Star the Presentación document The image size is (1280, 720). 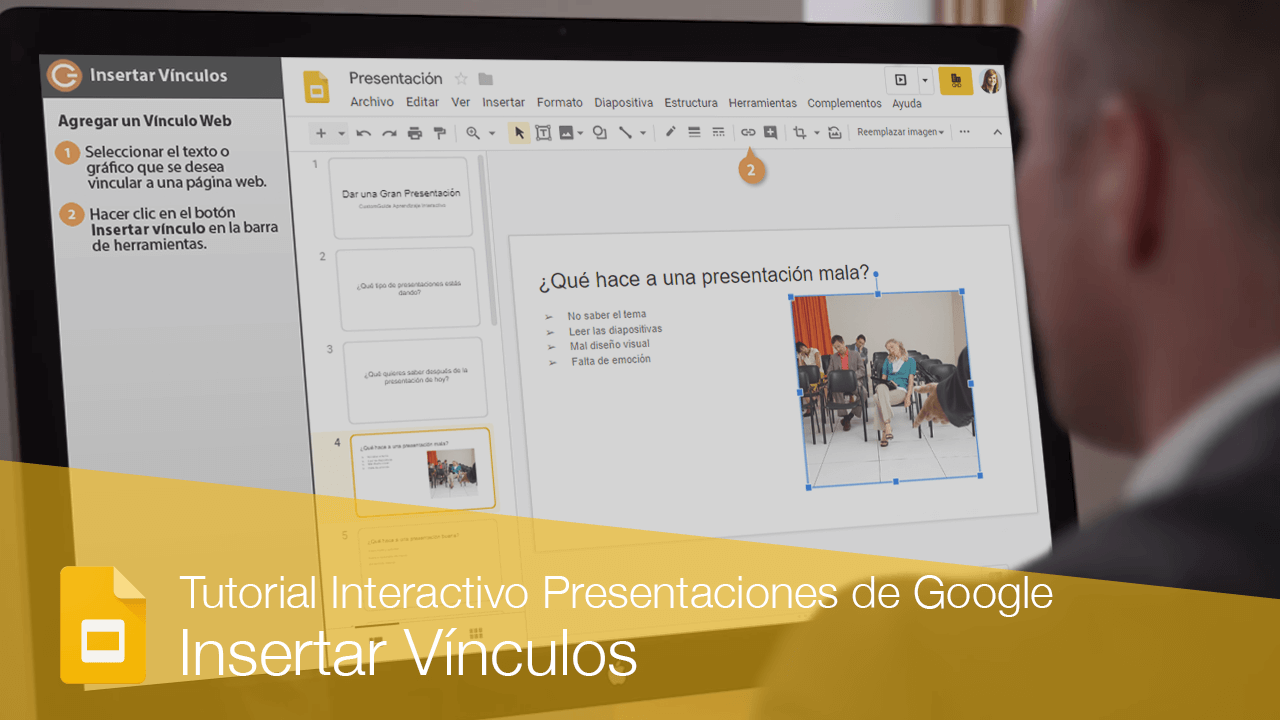[461, 79]
